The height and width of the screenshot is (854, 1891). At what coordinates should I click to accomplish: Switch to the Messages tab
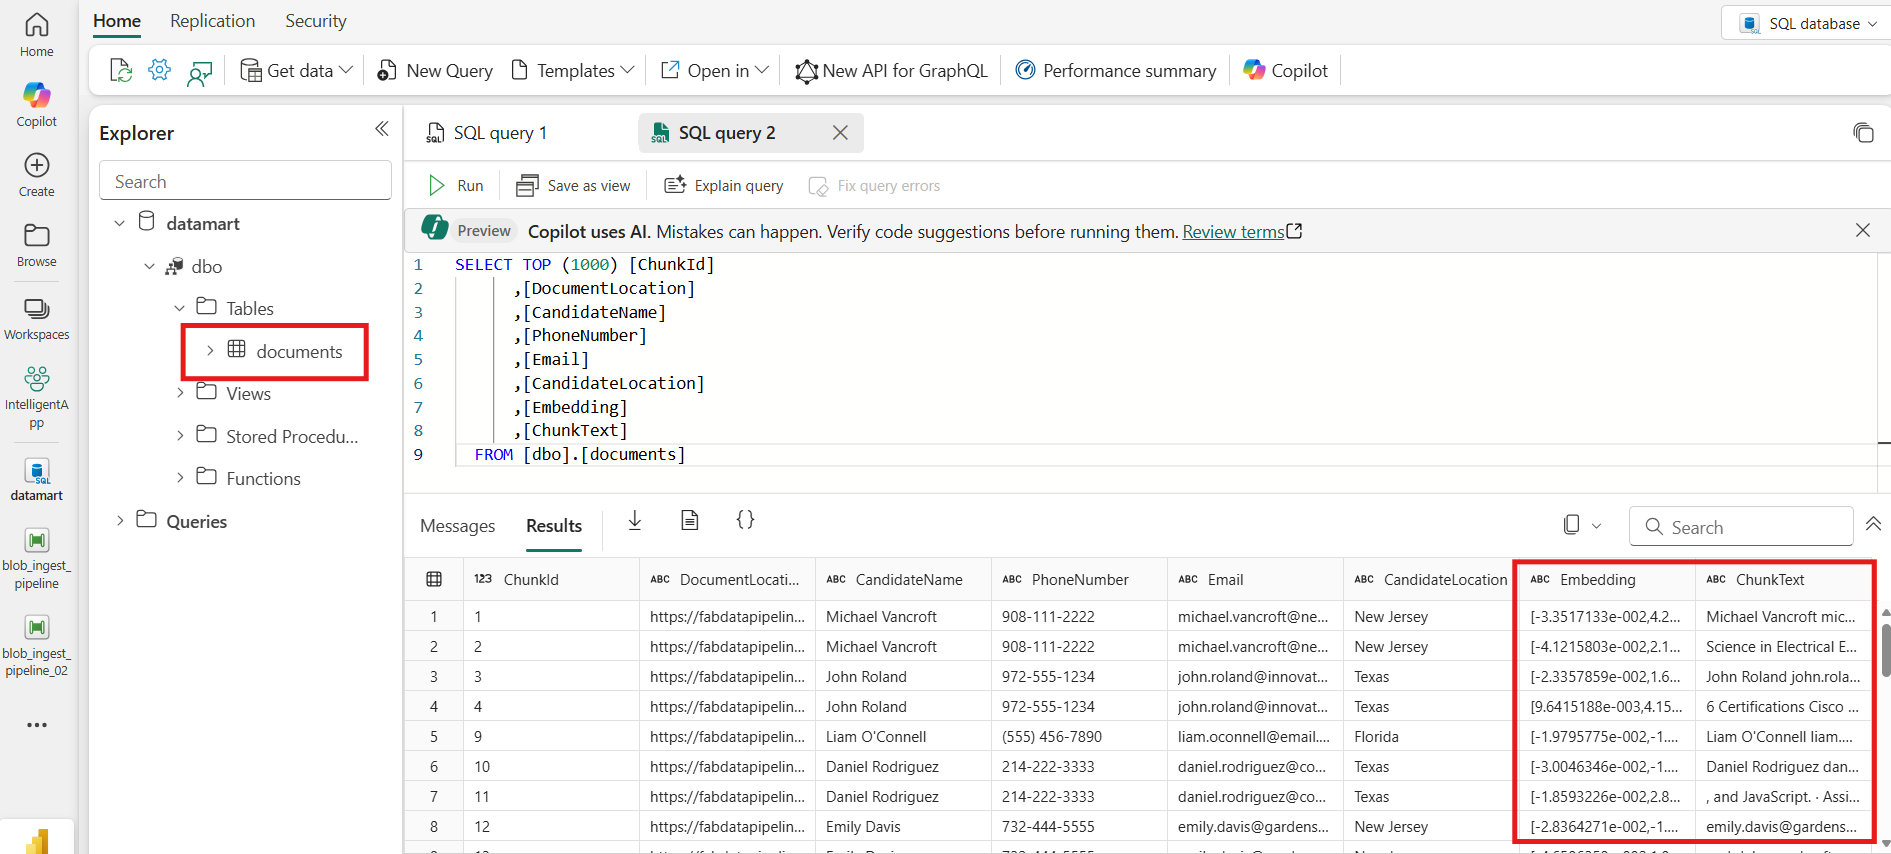[457, 526]
